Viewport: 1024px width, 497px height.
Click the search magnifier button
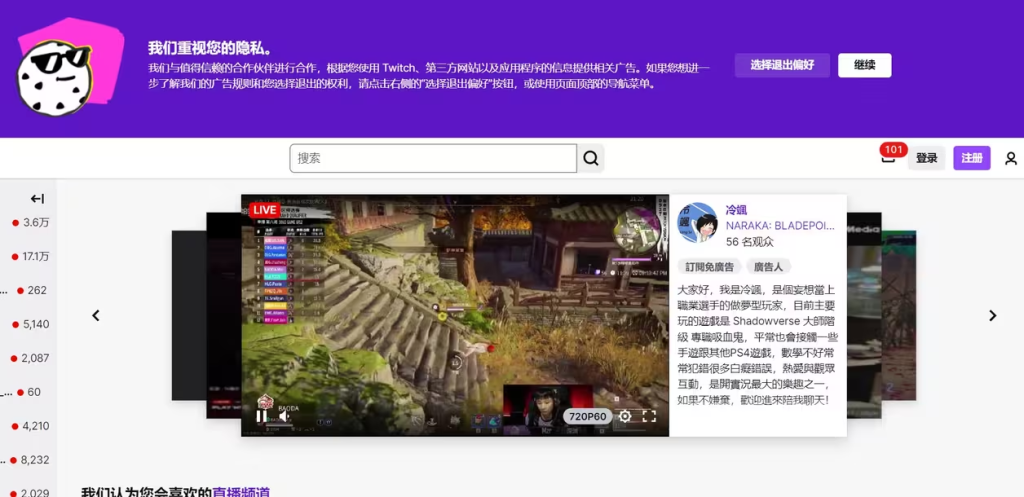point(590,158)
